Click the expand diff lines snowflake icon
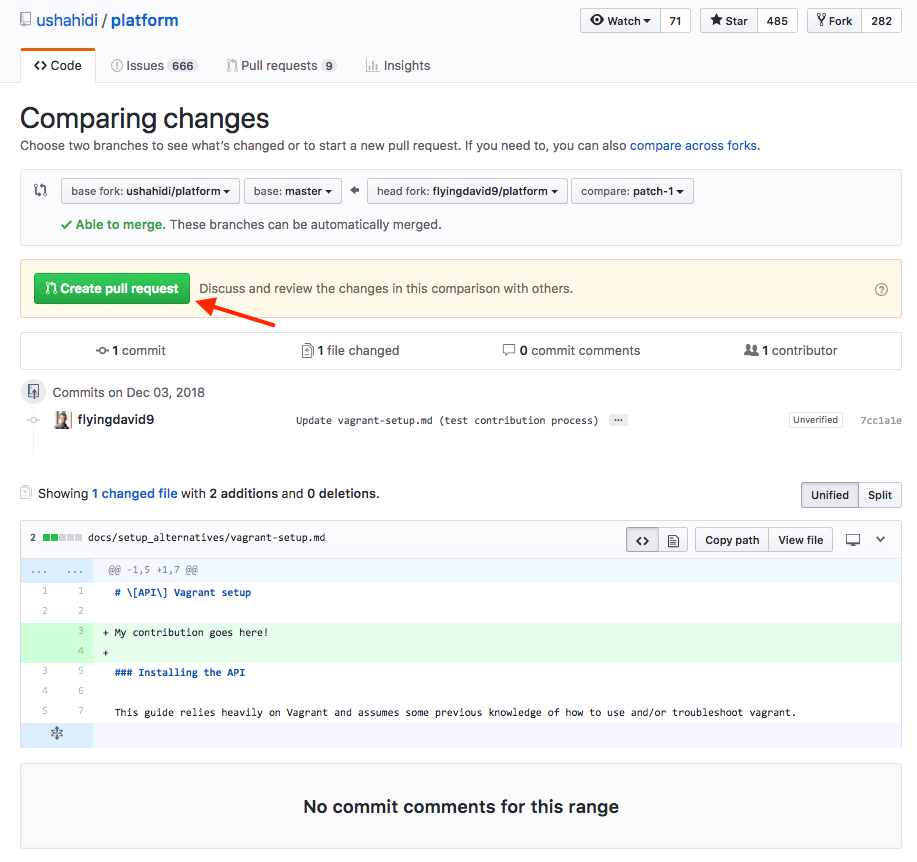Viewport: 917px width, 862px height. coord(57,734)
